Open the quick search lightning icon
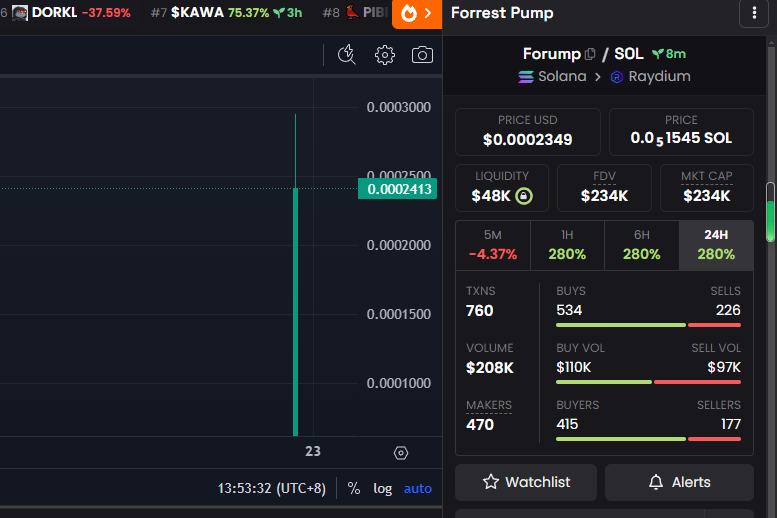 coord(346,55)
